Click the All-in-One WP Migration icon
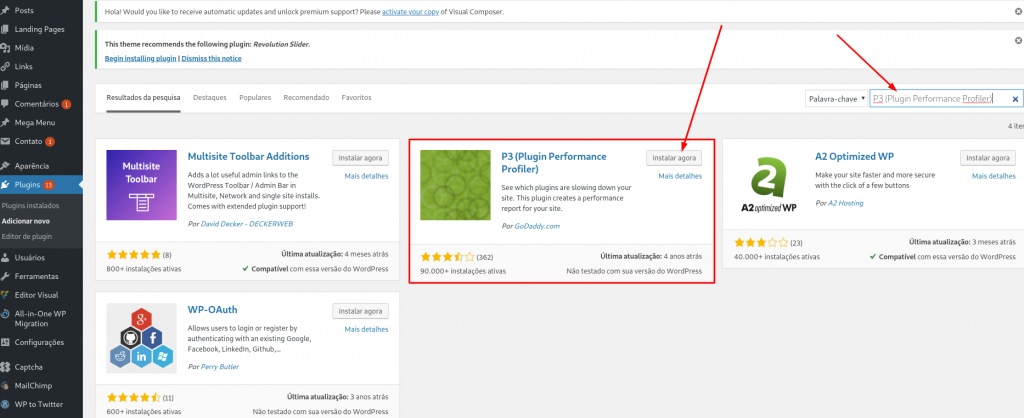Viewport: 1024px width, 418px height. point(5,314)
